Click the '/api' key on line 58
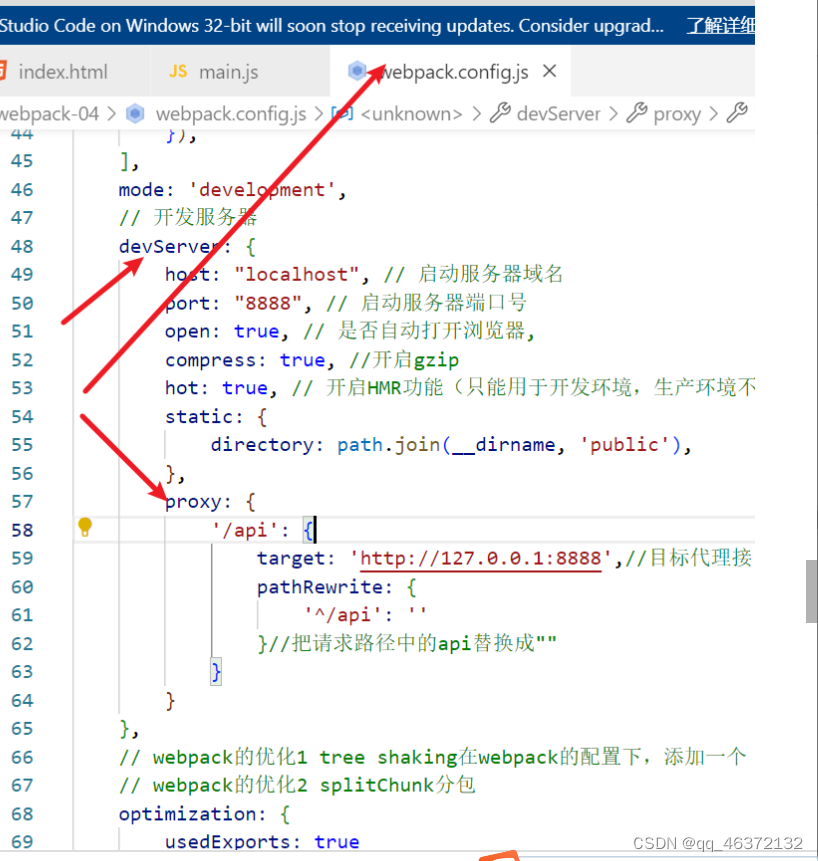 click(245, 530)
